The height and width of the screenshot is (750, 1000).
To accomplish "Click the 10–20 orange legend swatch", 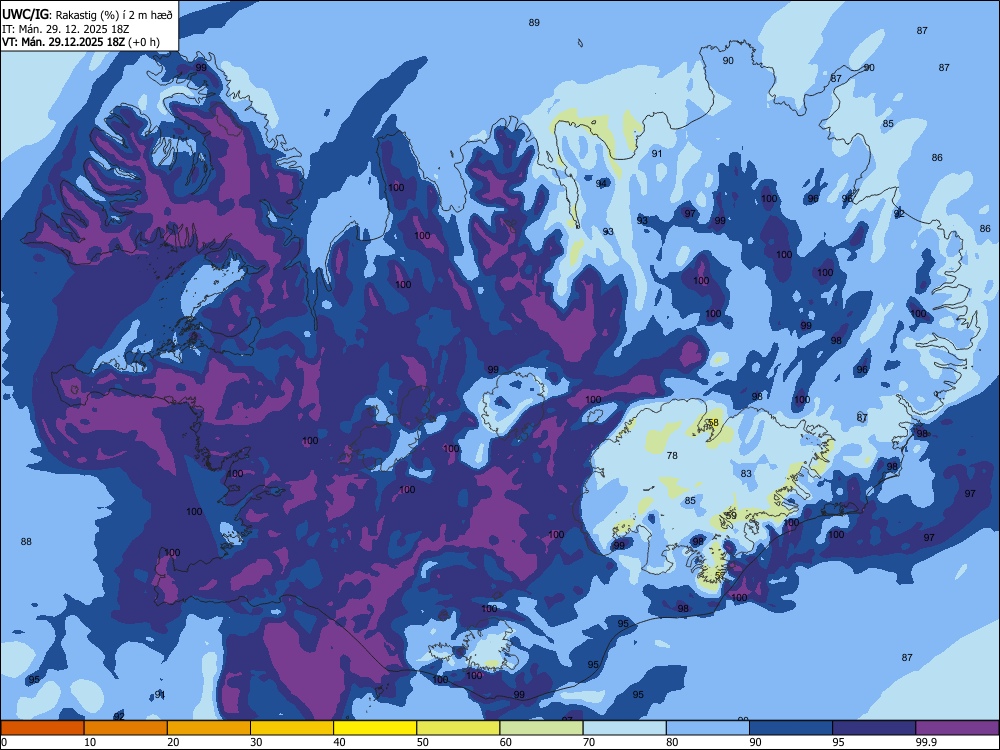I will (126, 728).
